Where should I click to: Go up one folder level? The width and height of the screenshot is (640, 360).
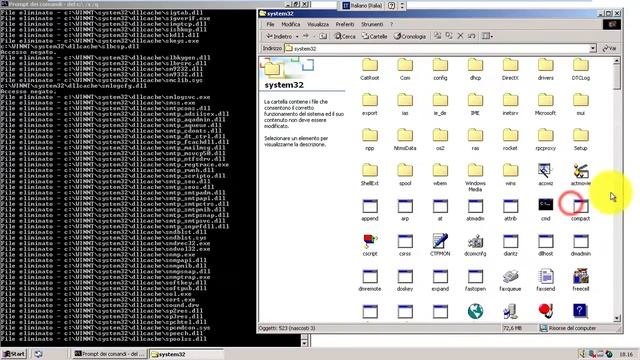323,36
